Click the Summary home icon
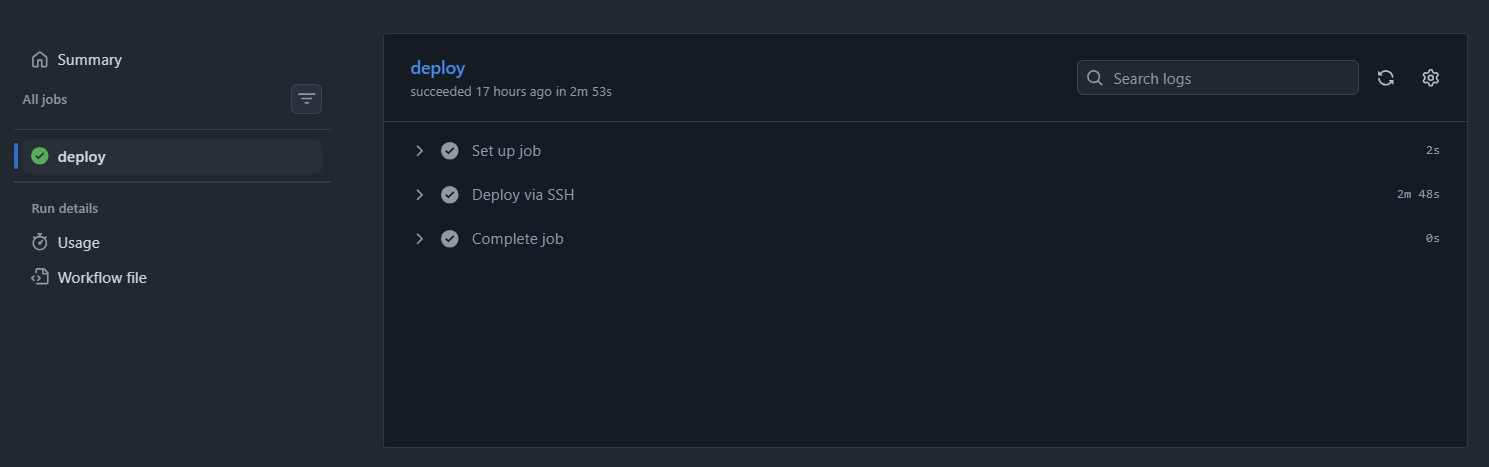The image size is (1489, 467). coord(40,60)
